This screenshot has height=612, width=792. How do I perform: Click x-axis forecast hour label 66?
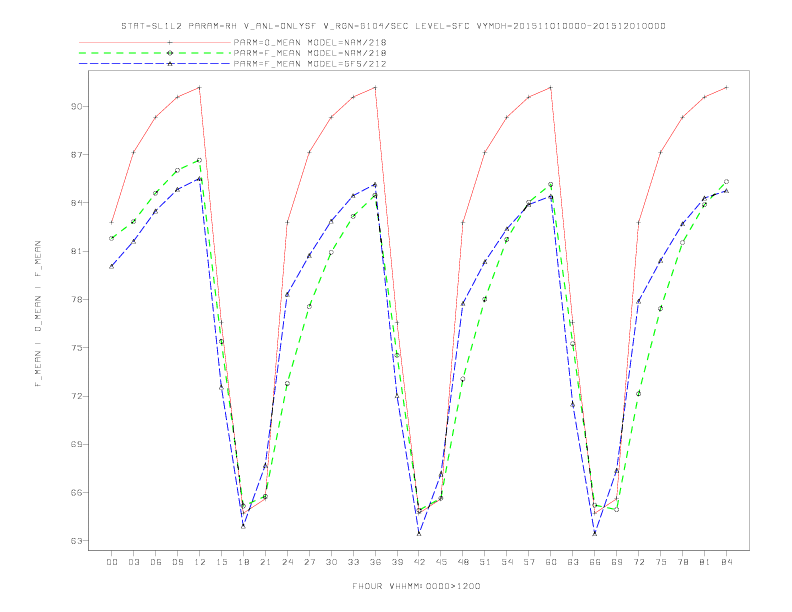pyautogui.click(x=595, y=562)
